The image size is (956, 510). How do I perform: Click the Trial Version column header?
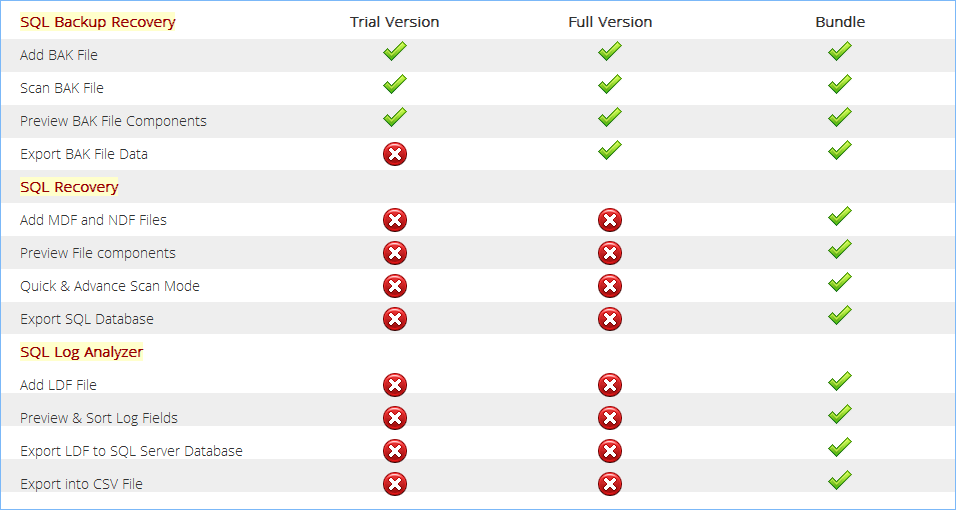click(394, 22)
